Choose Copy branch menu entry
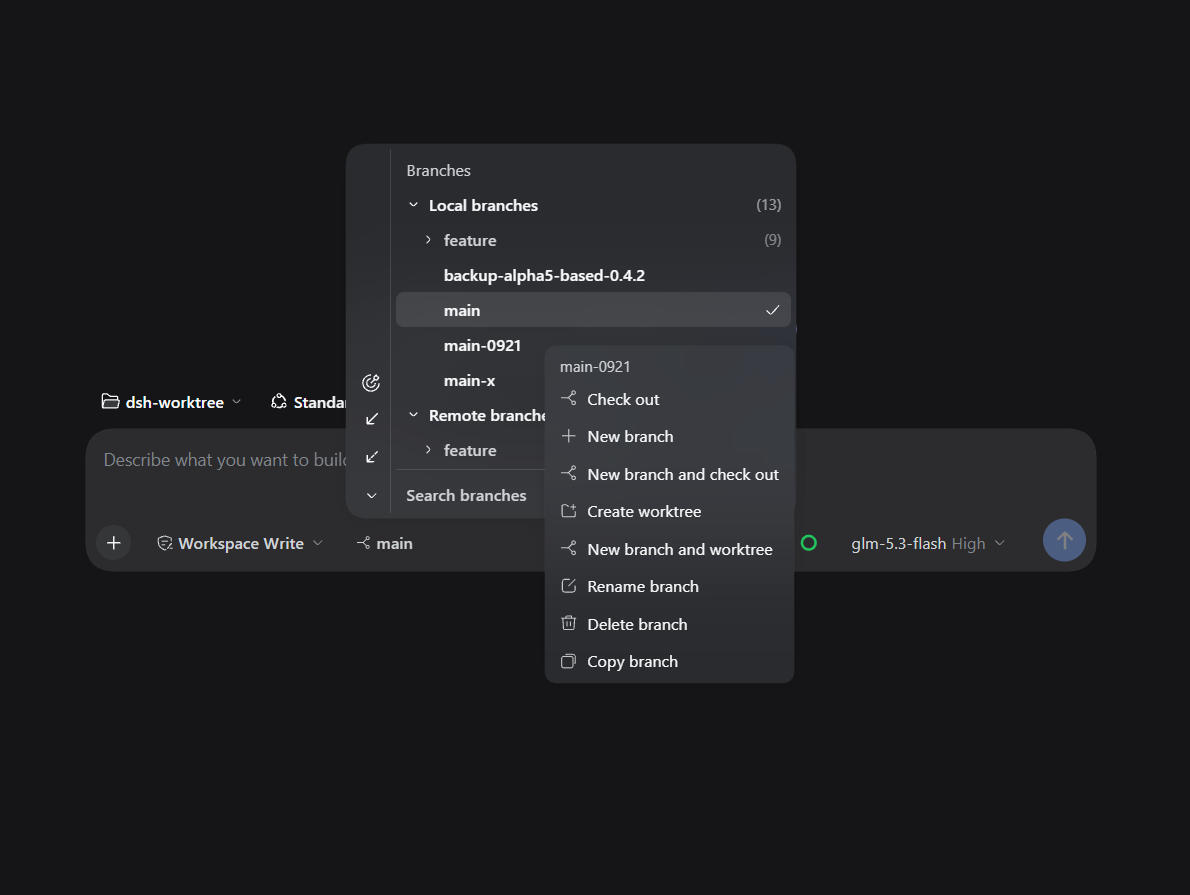 coord(669,662)
